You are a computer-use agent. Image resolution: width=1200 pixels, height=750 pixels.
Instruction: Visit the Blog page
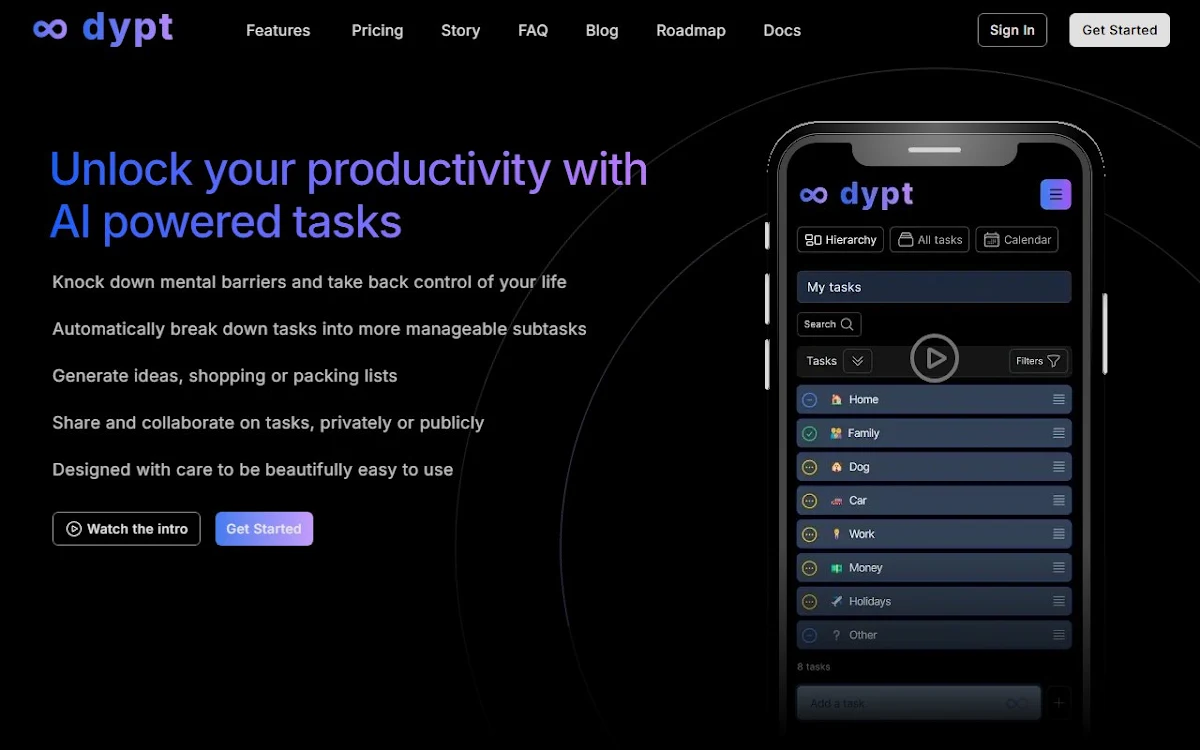(x=602, y=30)
